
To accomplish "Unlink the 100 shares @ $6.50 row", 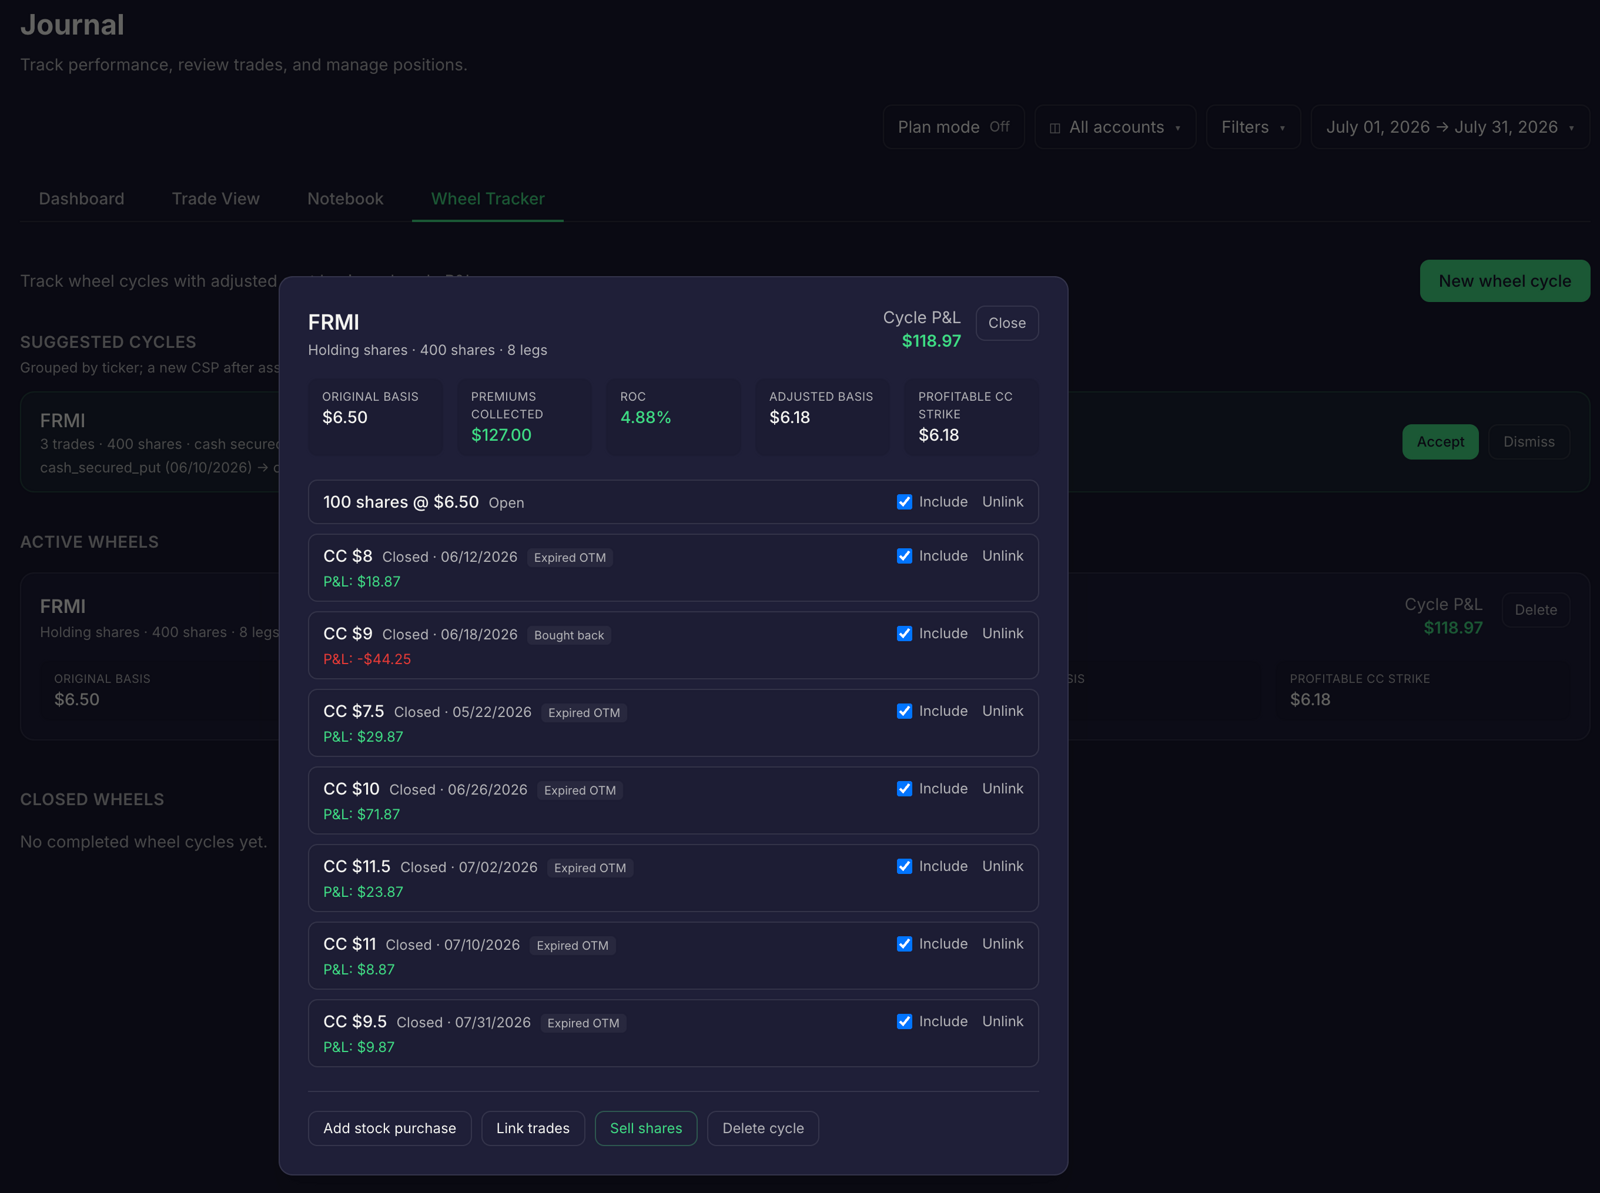I will (x=1003, y=502).
